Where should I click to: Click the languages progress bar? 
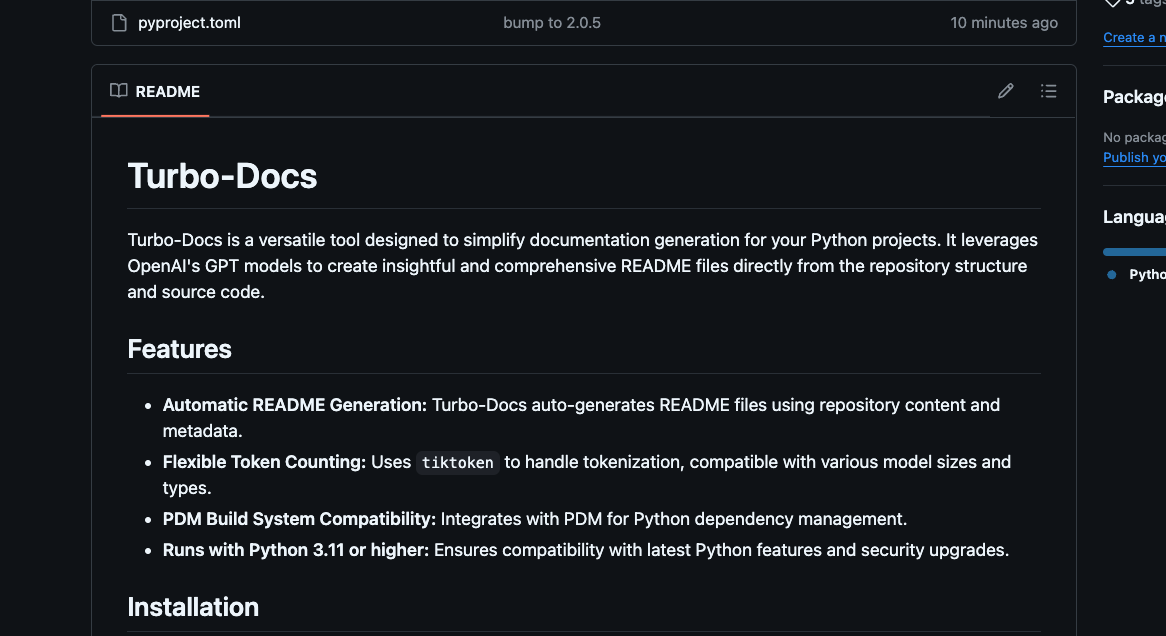click(x=1134, y=252)
